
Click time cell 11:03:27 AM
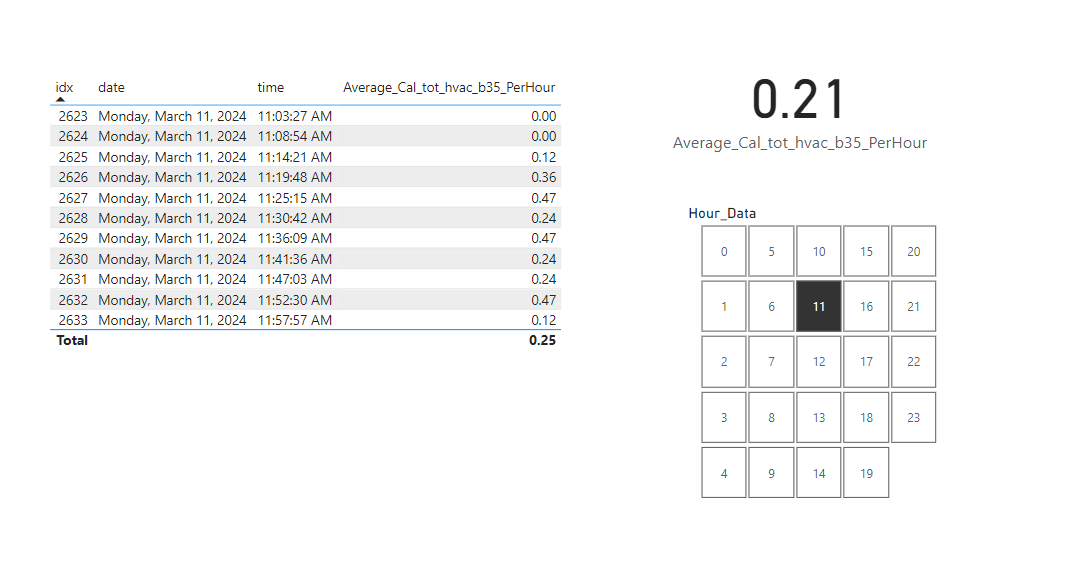pos(294,116)
